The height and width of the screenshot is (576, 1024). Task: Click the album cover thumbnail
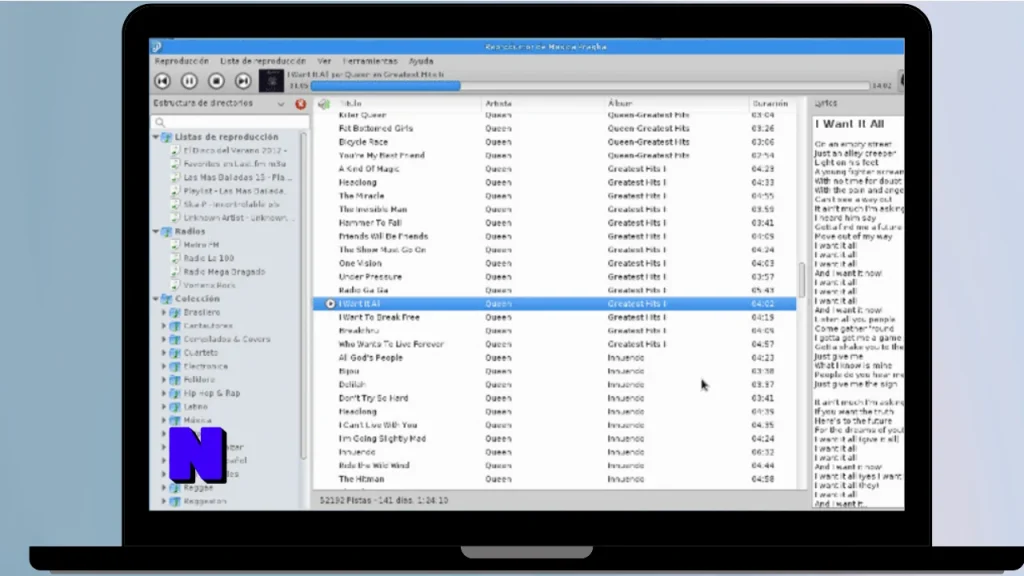(272, 81)
